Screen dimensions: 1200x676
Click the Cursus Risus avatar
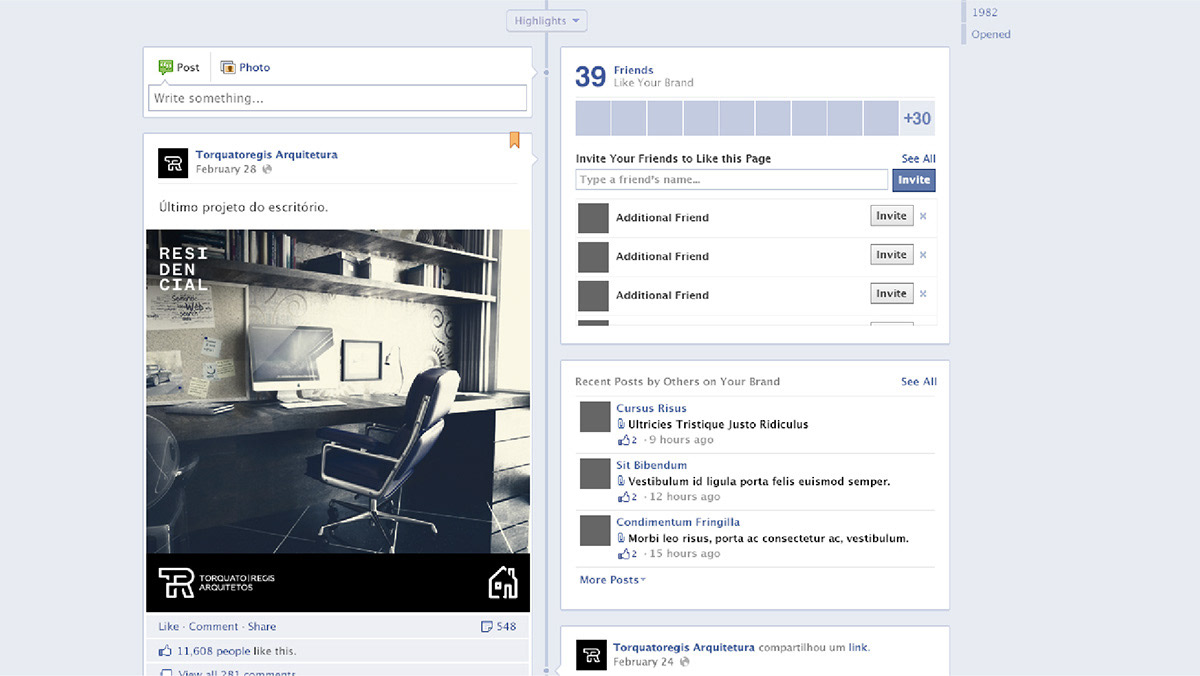(595, 417)
